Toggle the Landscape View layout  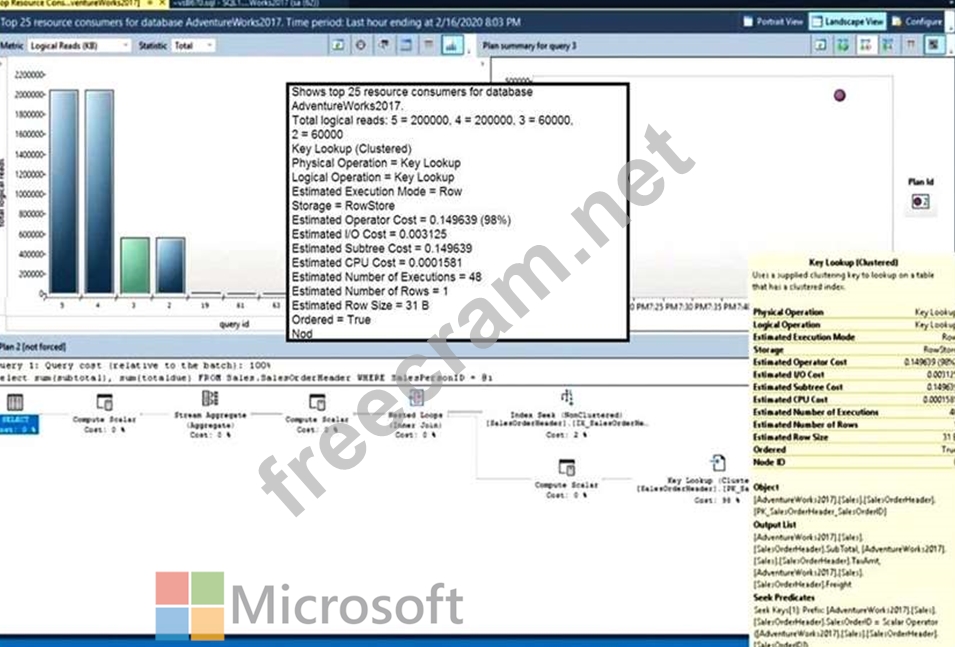[846, 20]
